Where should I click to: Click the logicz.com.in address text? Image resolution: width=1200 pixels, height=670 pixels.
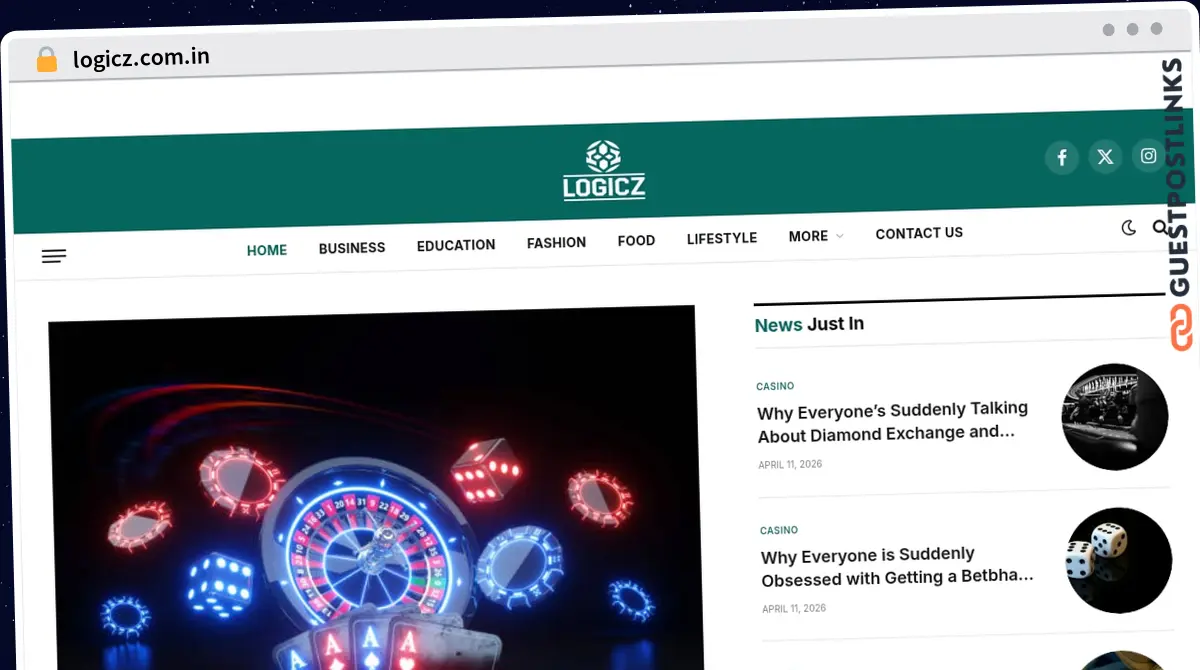(x=141, y=58)
